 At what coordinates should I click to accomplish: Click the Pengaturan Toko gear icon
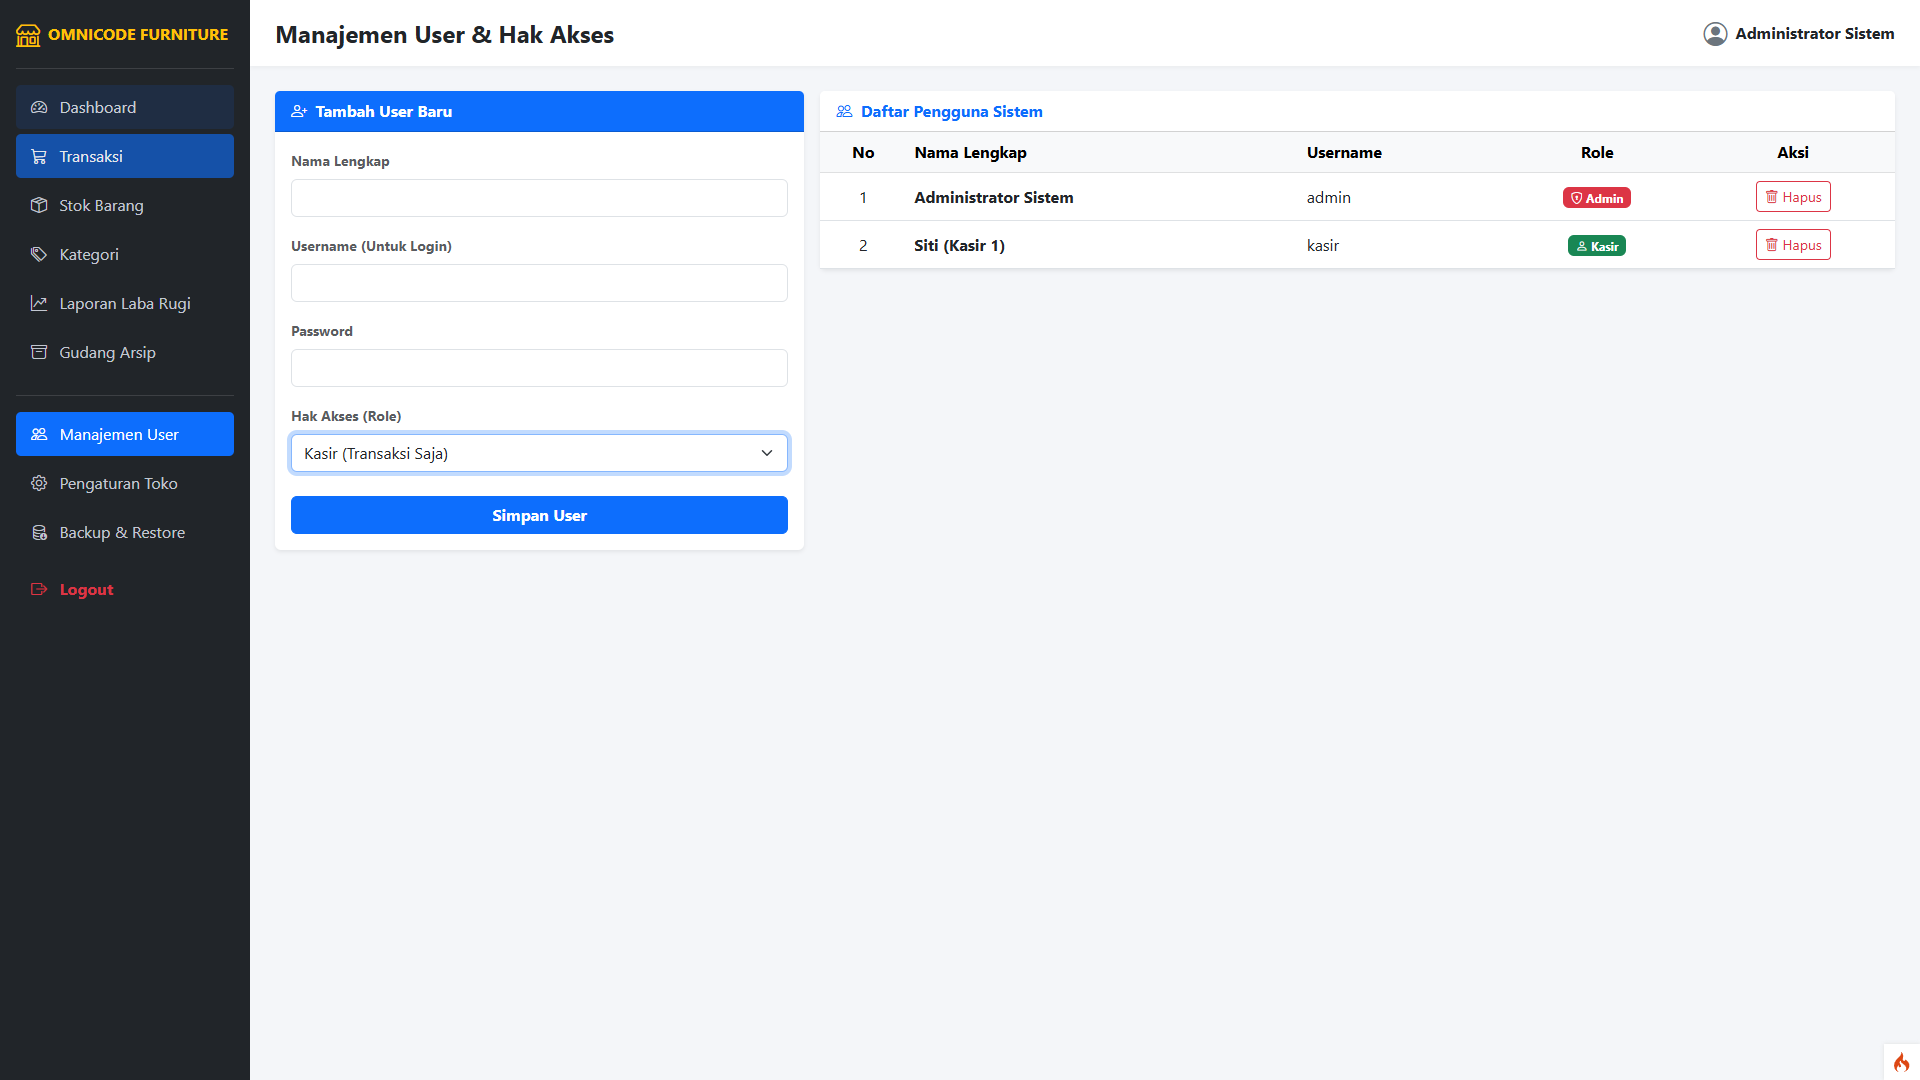pos(39,483)
